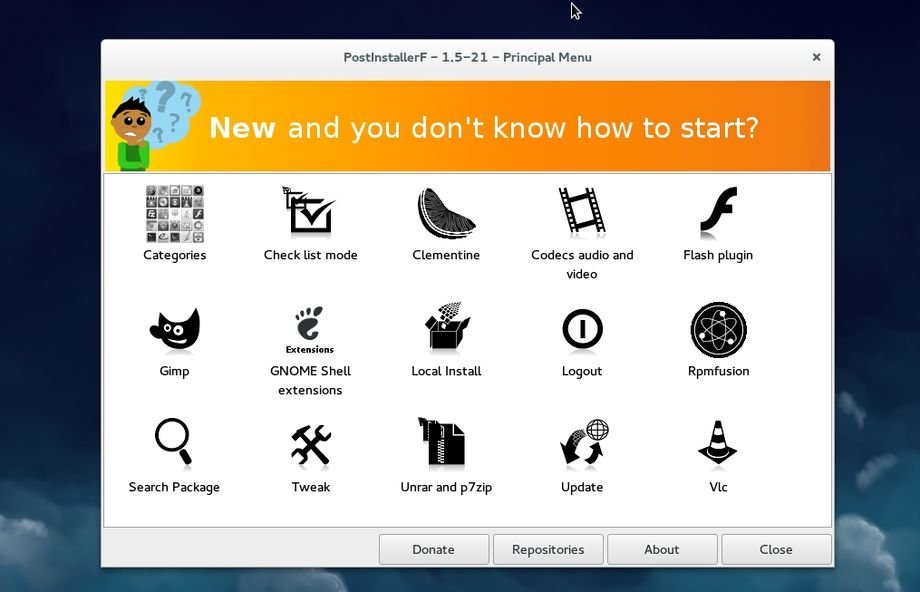Click the Close button at bottom
This screenshot has width=920, height=592.
776,549
